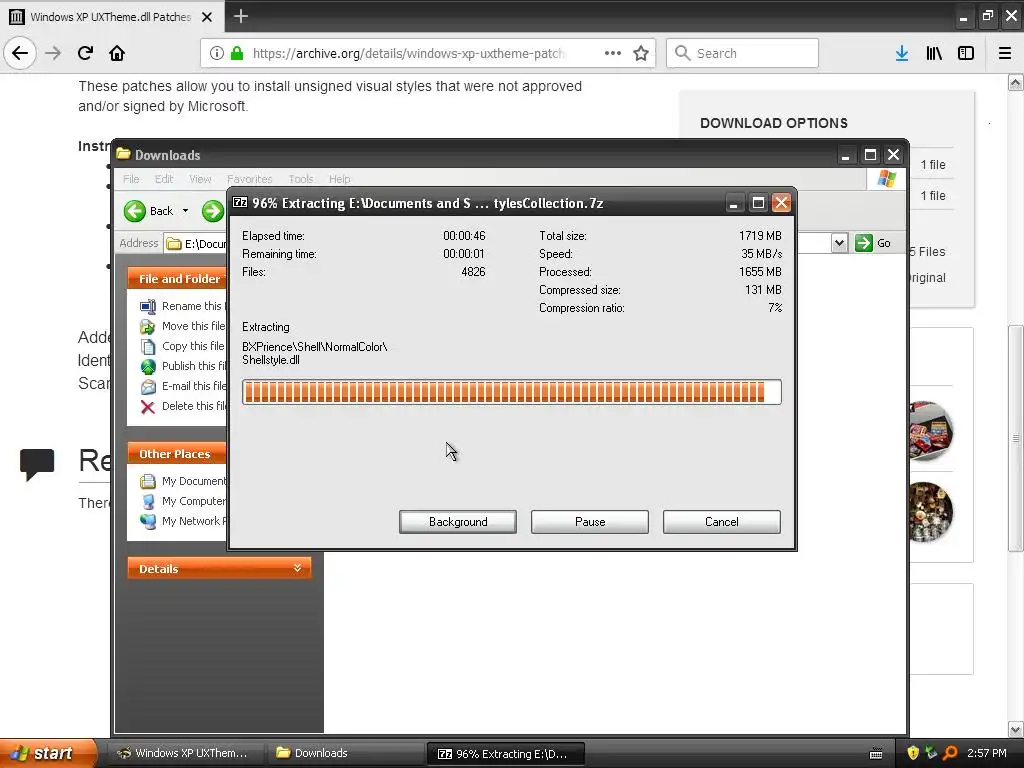The image size is (1024, 768).
Task: Open page actions three-dot menu
Action: 613,53
